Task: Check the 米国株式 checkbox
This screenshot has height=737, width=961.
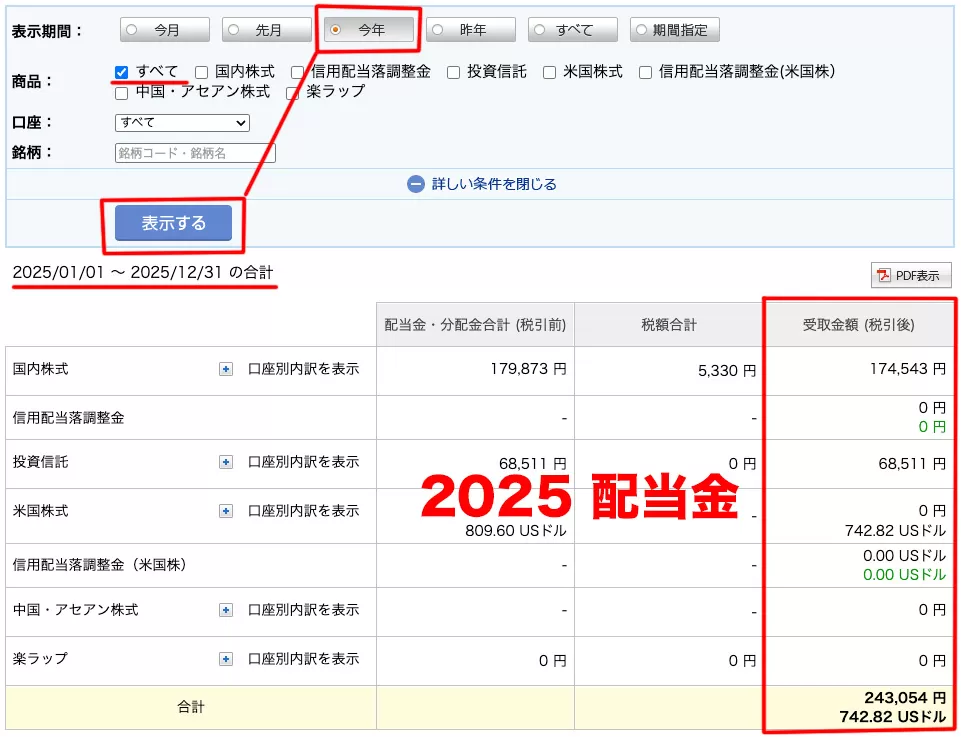Action: pos(549,71)
